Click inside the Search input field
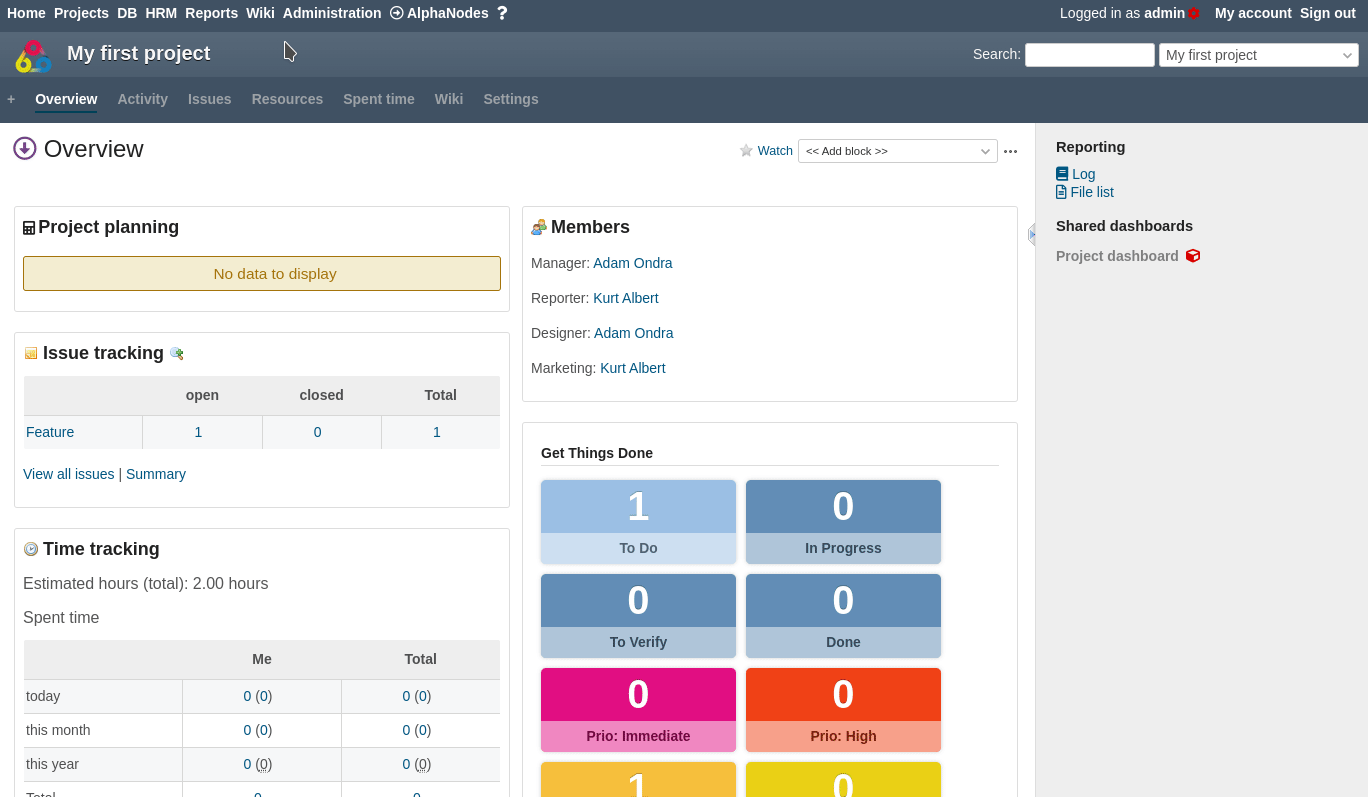Viewport: 1368px width, 797px height. 1089,54
